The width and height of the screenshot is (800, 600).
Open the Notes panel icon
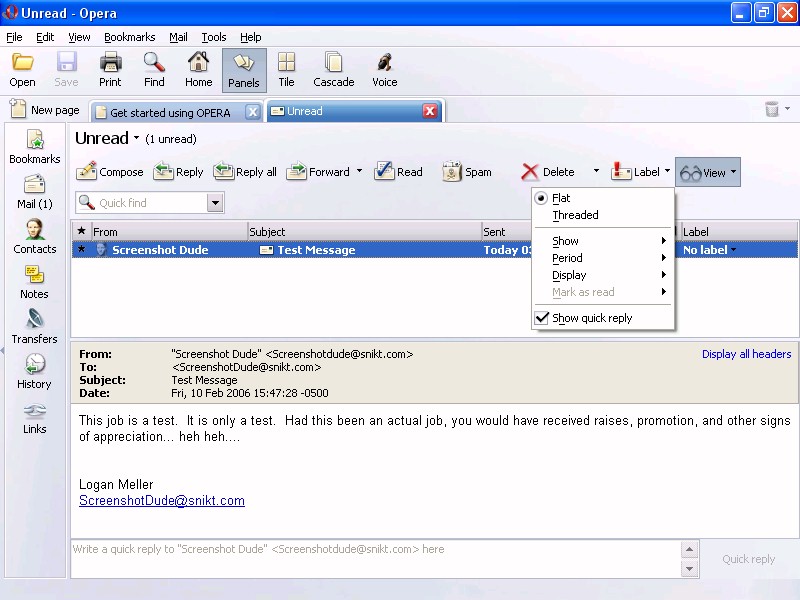click(x=34, y=274)
